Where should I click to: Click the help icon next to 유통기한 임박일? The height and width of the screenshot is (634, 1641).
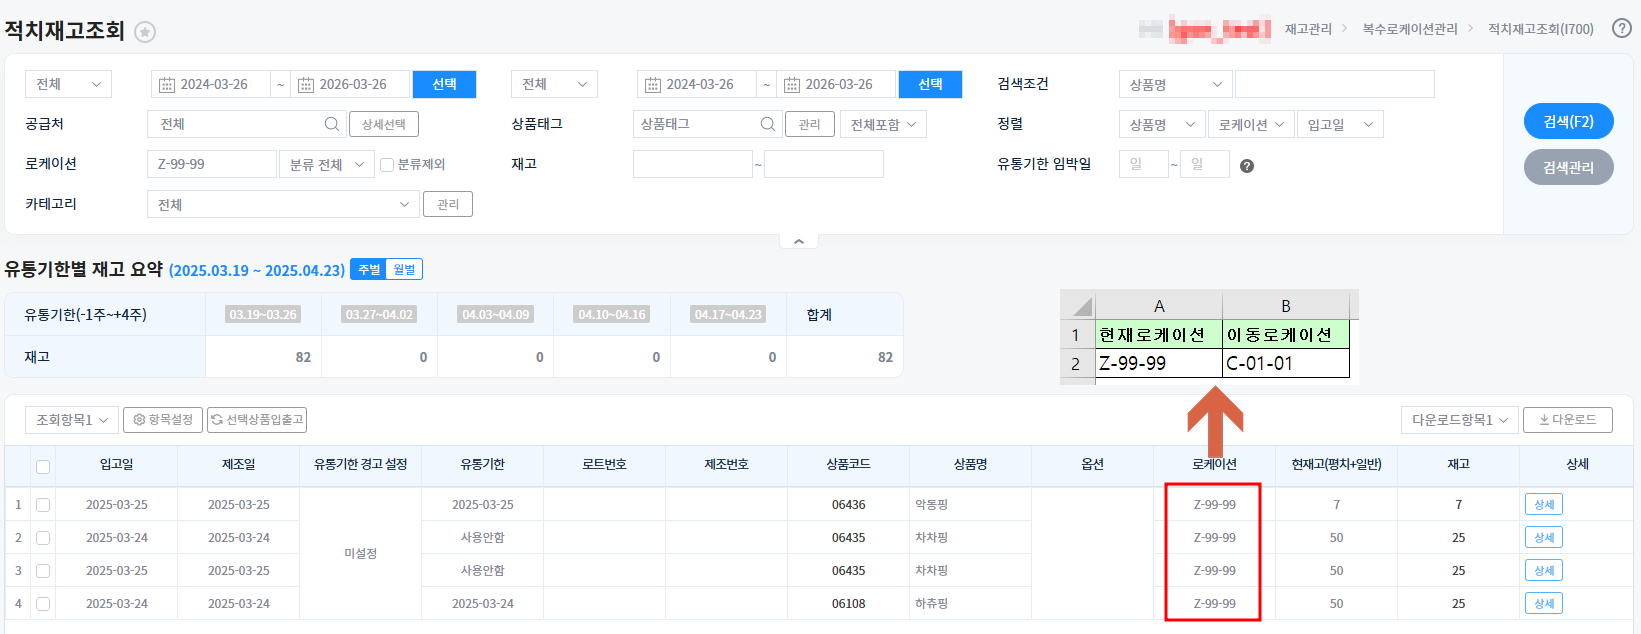[x=1246, y=166]
